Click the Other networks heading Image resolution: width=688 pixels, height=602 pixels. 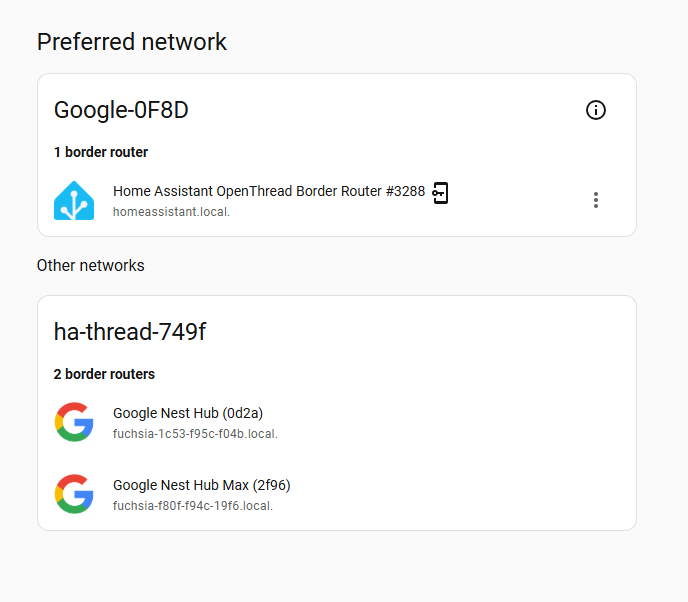[x=91, y=266]
